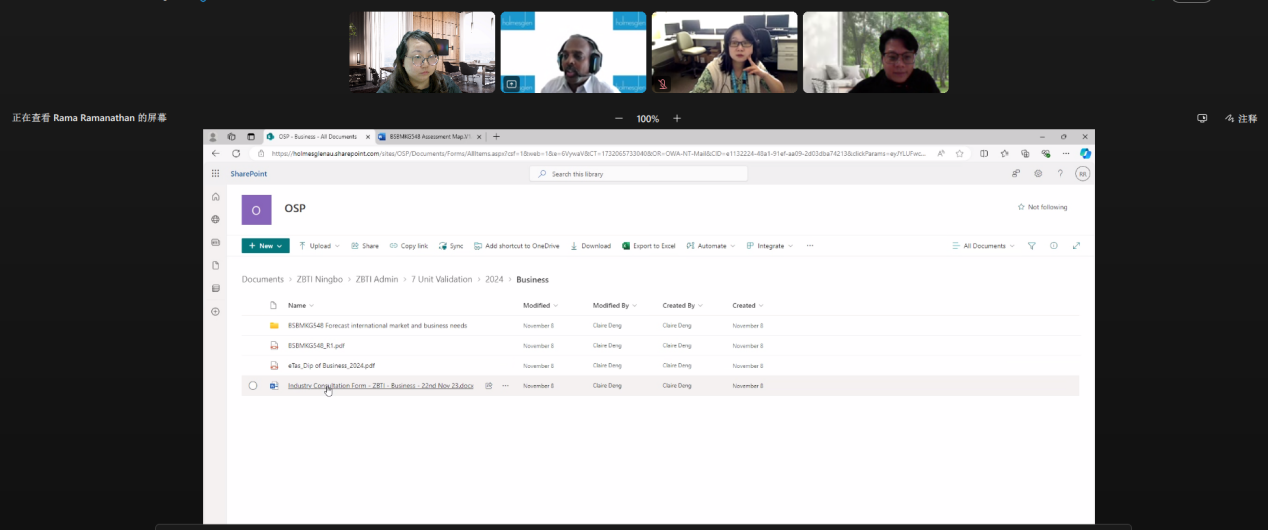
Task: Open the toolbar overflow ellipsis menu
Action: [810, 245]
